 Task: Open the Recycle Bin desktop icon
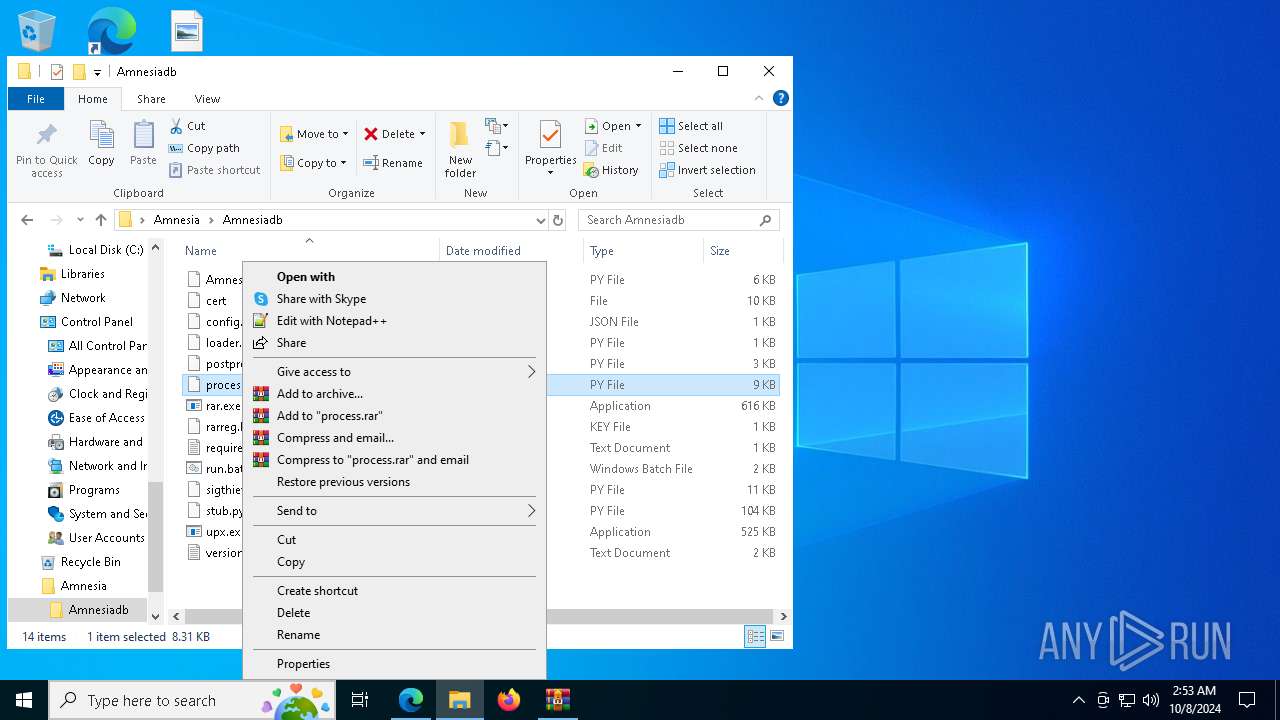point(37,31)
